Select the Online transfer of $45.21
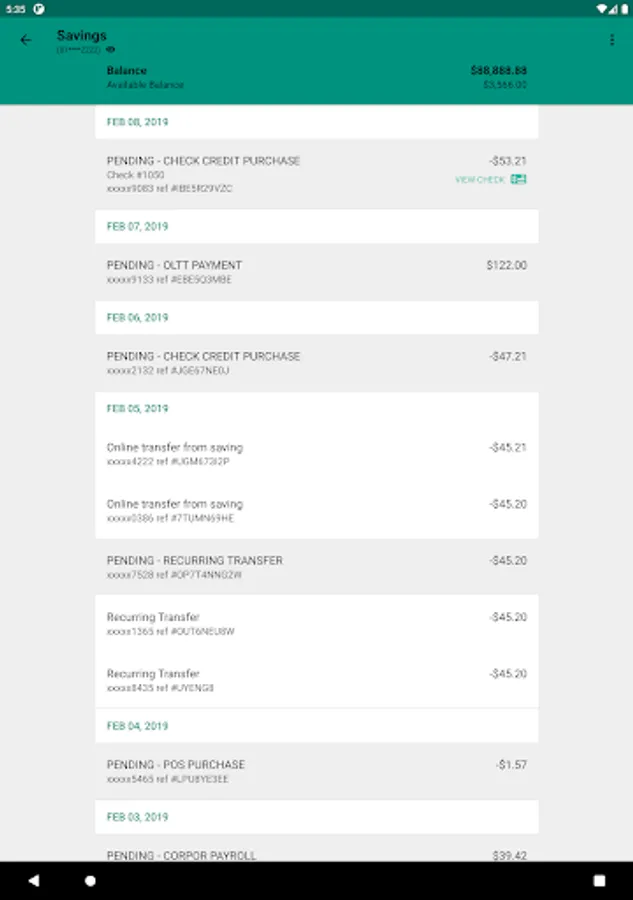Image resolution: width=633 pixels, height=900 pixels. point(316,454)
